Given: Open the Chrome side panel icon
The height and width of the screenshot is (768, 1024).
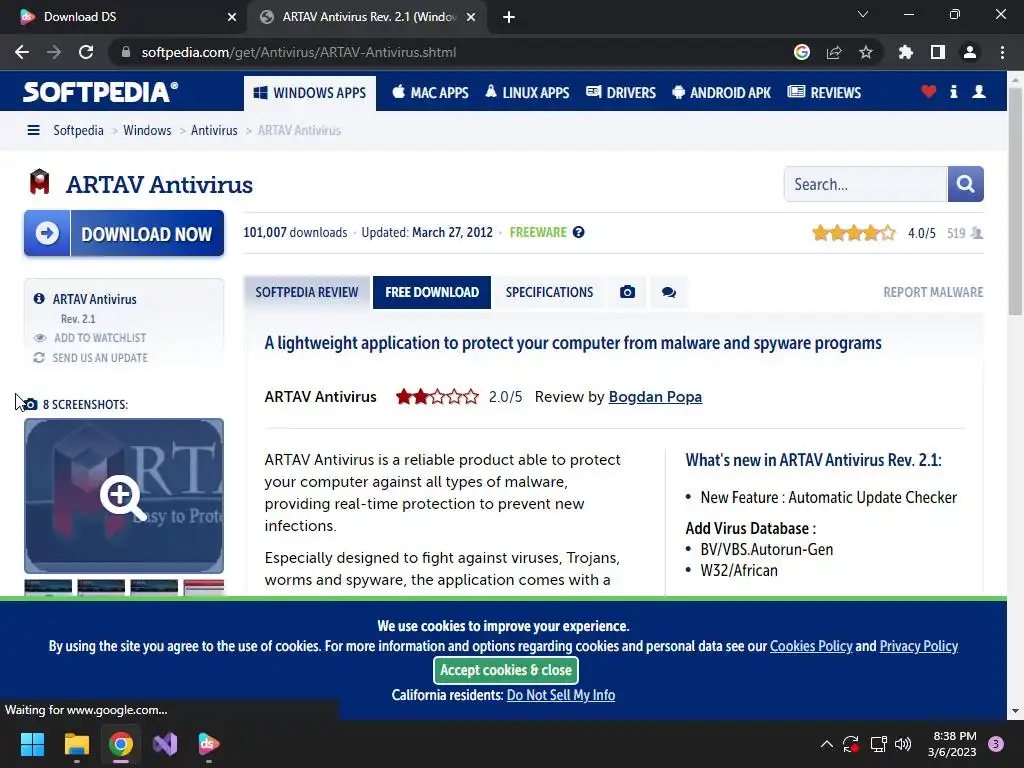Looking at the screenshot, I should (938, 52).
